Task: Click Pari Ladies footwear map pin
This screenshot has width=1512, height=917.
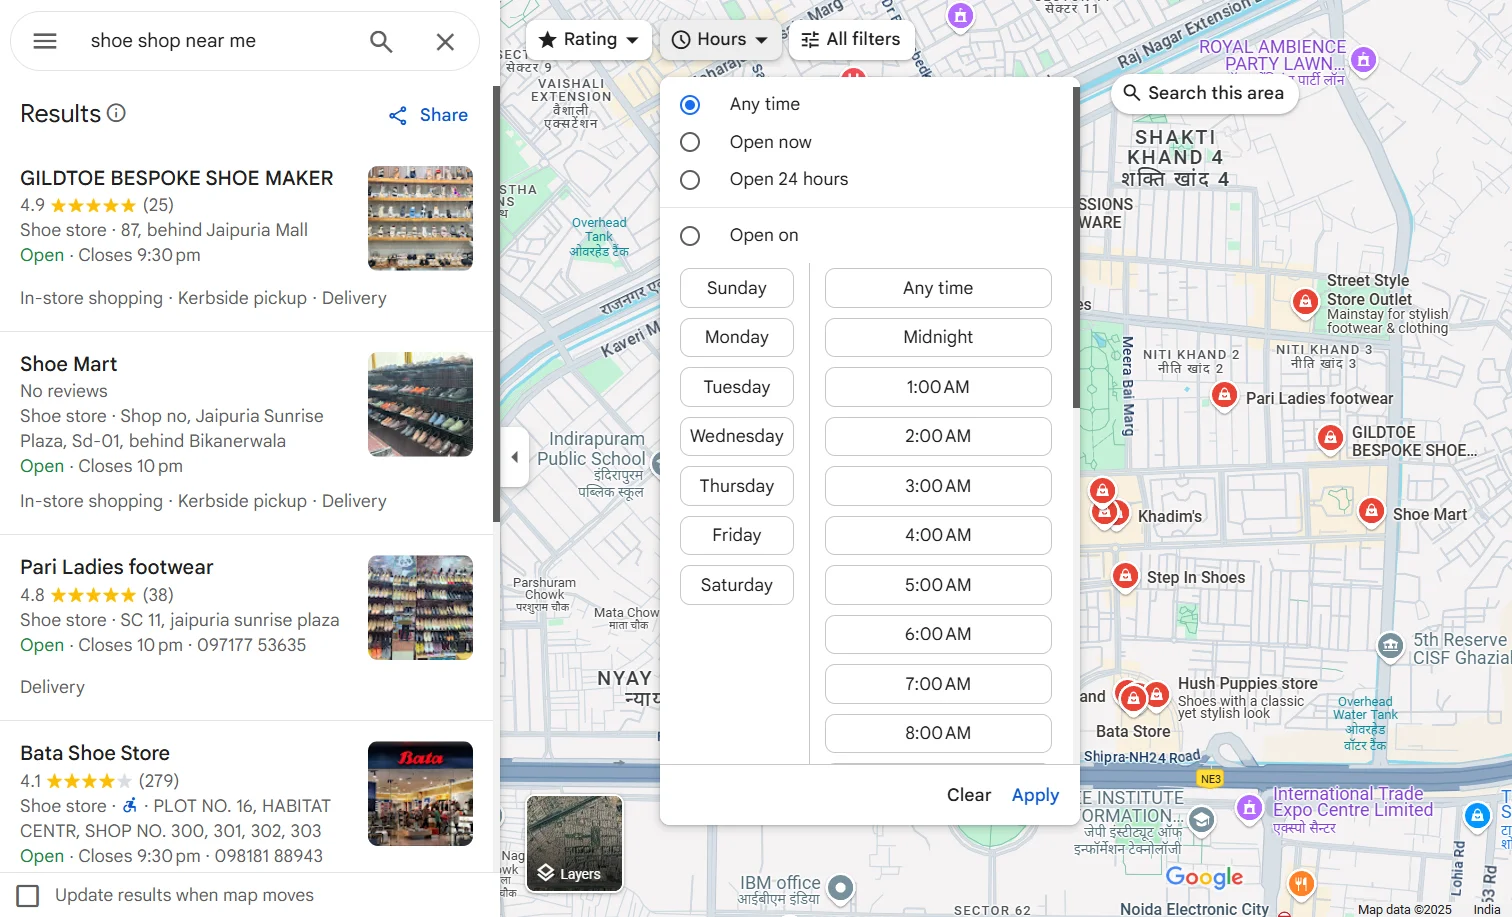Action: [x=1223, y=396]
